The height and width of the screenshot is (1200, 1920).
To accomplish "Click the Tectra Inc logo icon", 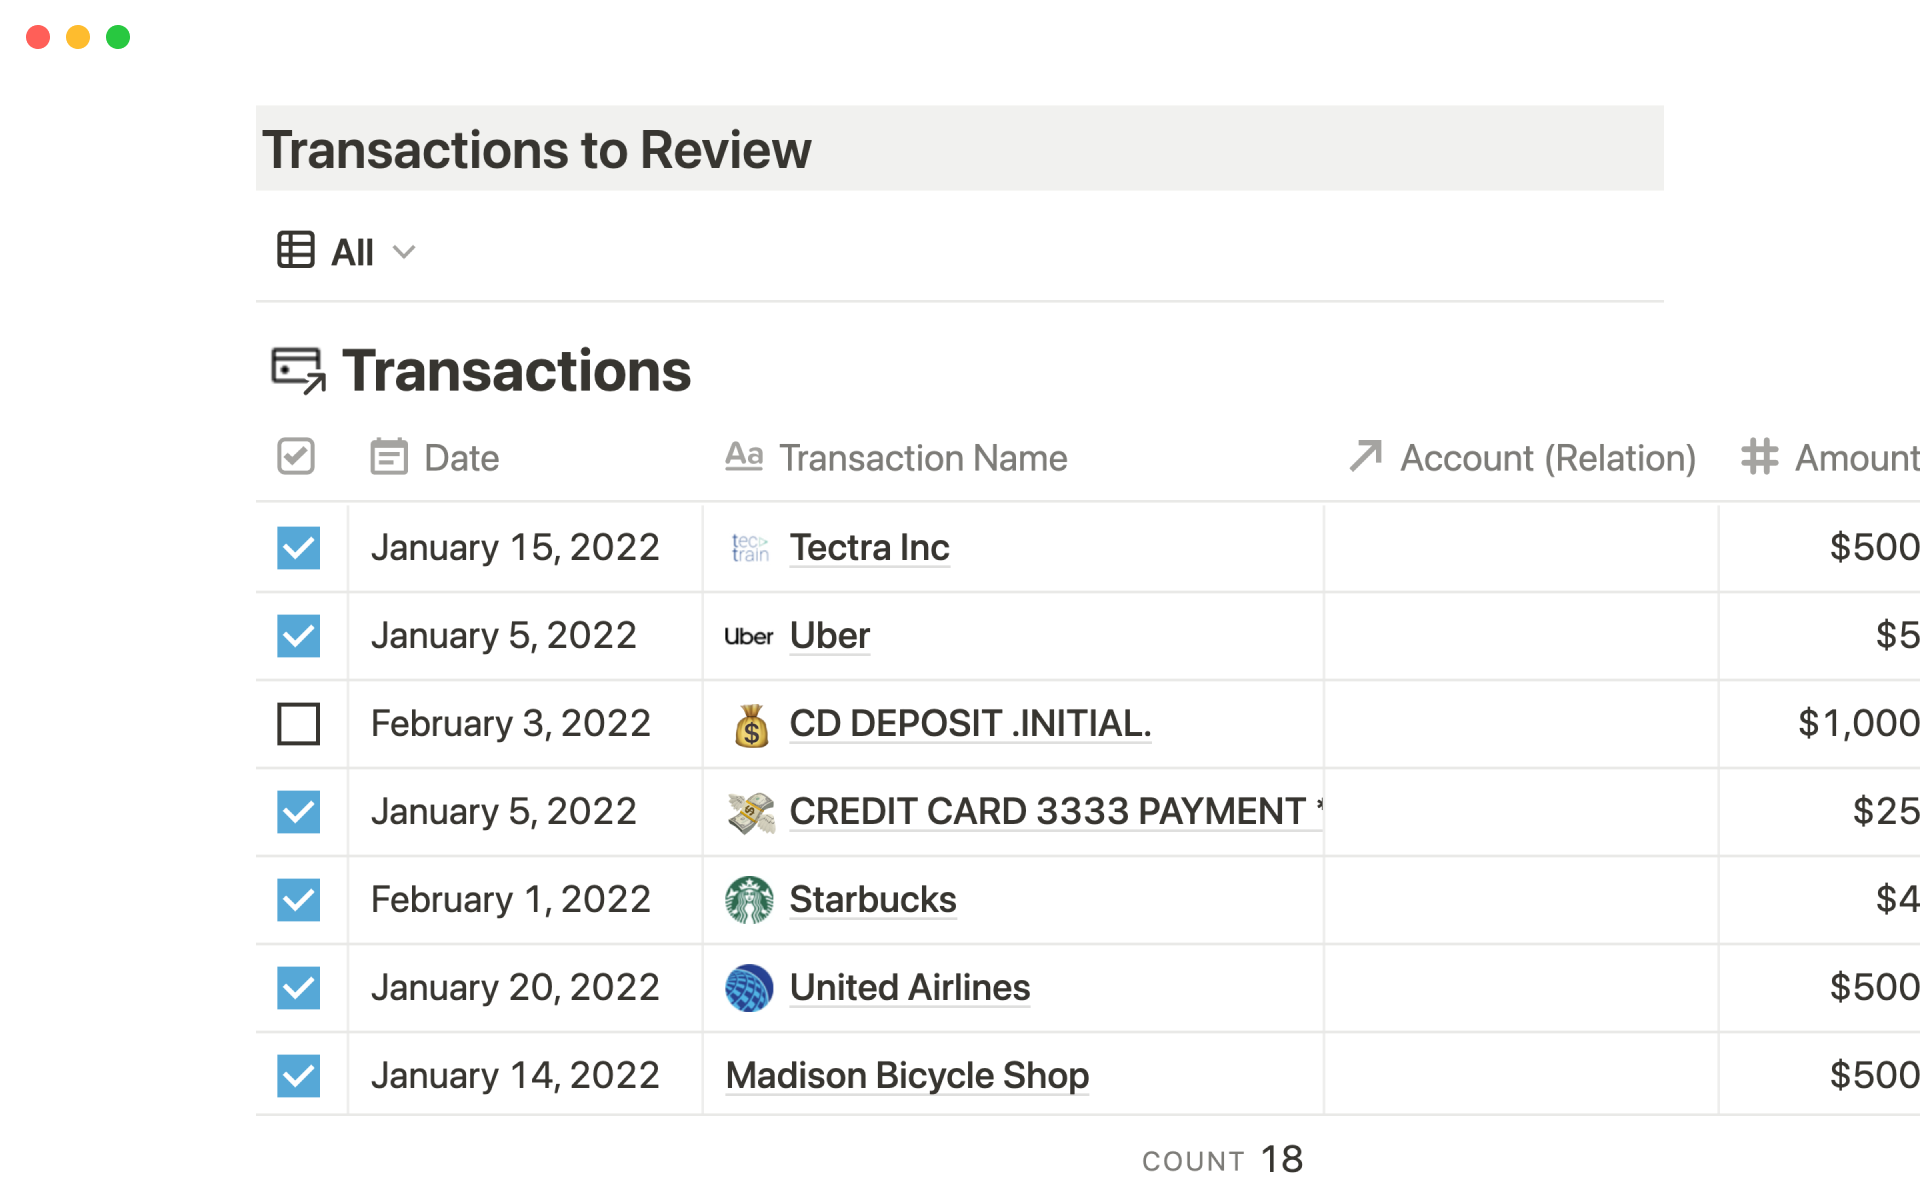I will [750, 548].
